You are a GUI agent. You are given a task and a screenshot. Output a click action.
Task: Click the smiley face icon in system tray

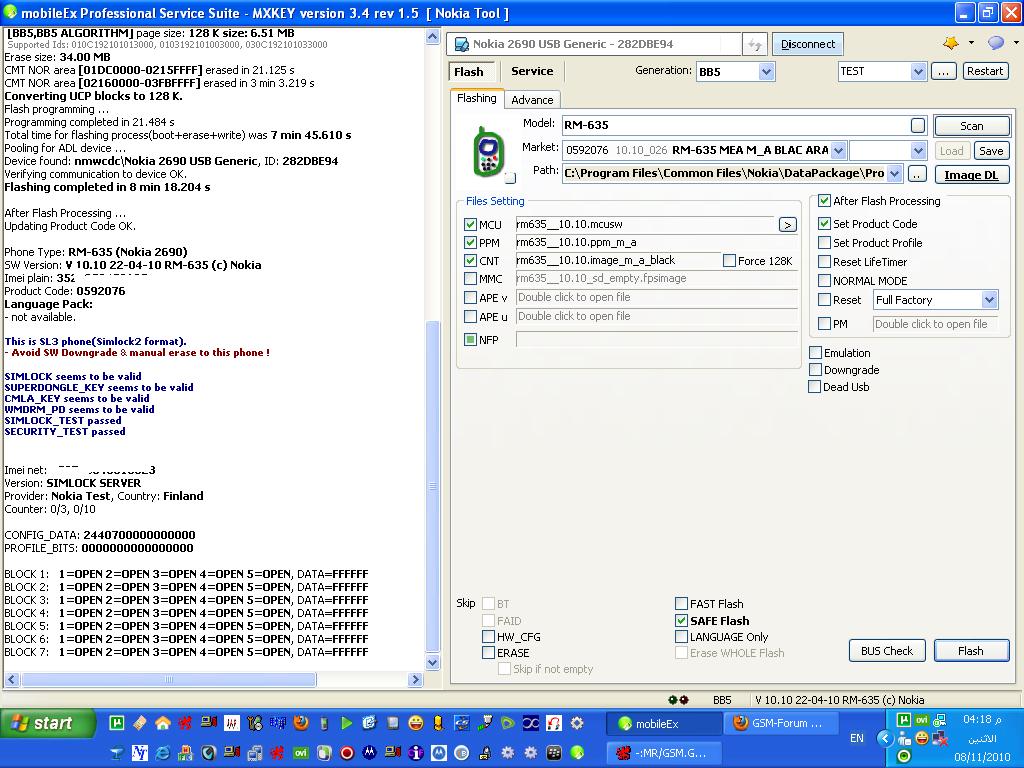tap(921, 739)
